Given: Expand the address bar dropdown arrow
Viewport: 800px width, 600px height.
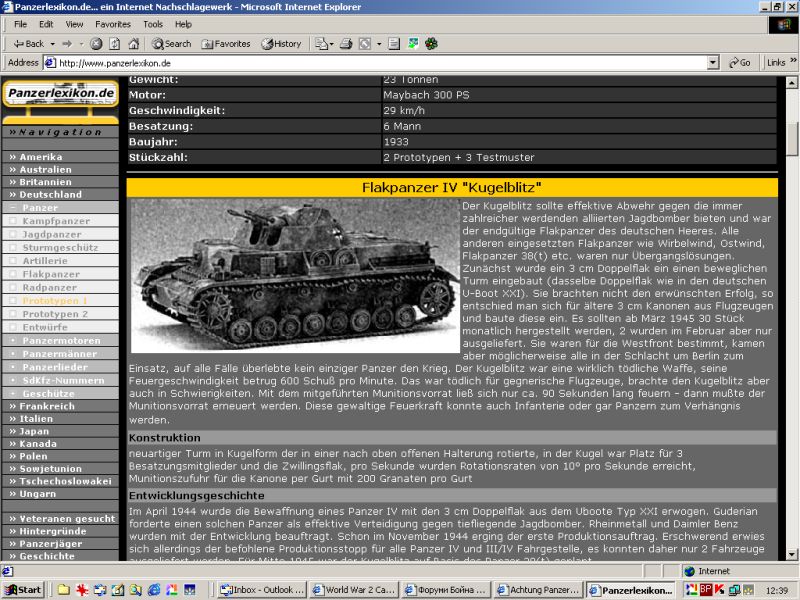Looking at the screenshot, I should [x=713, y=62].
